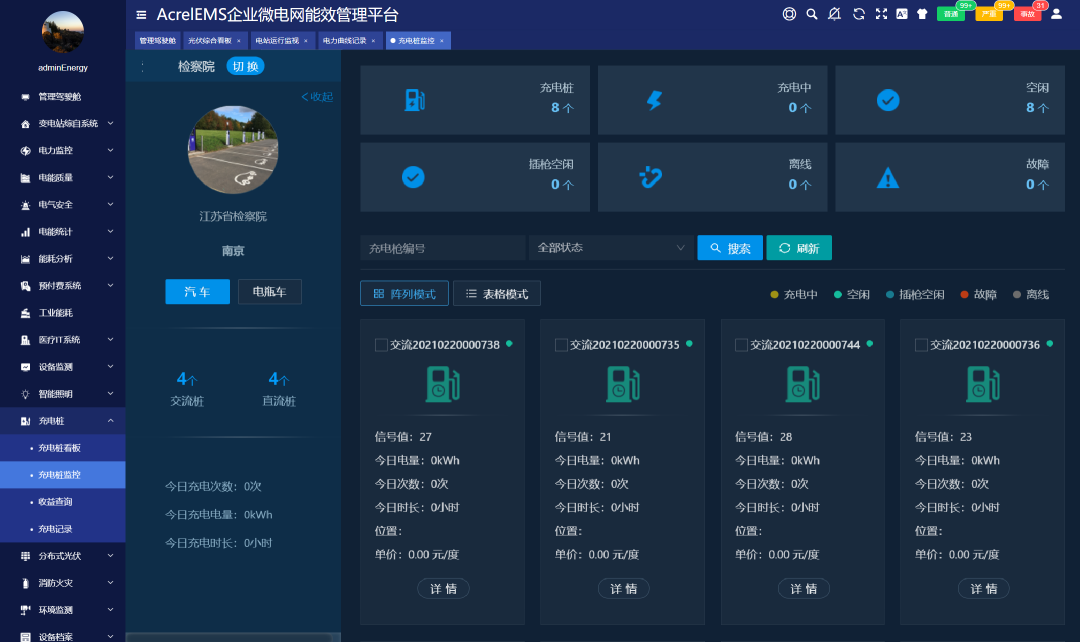
Task: Open global search from the top bar
Action: click(x=812, y=14)
